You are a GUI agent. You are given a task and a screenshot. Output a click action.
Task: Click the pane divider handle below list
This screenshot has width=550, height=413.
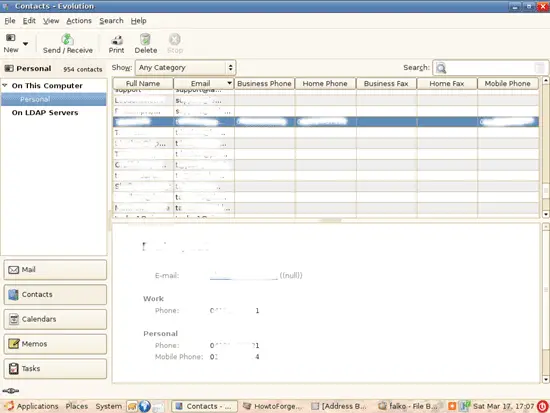[331, 221]
